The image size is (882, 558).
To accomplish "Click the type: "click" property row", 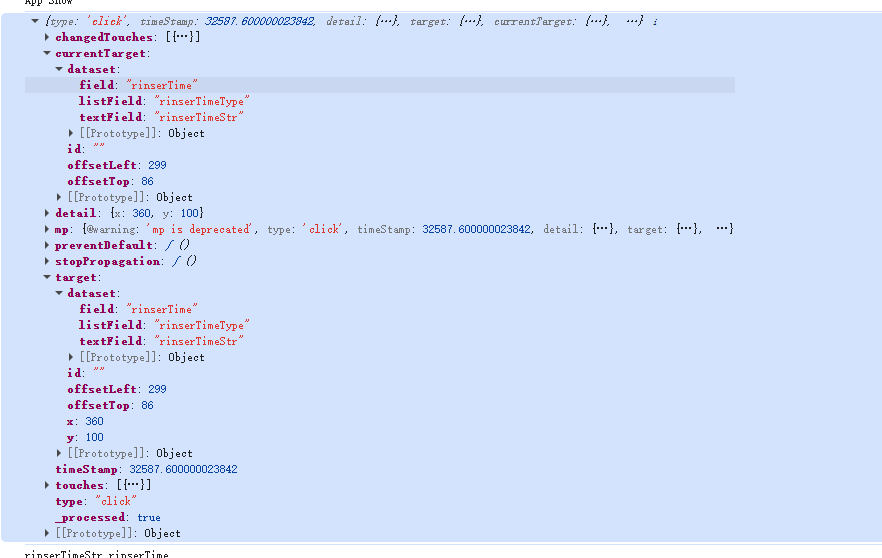I will point(95,501).
